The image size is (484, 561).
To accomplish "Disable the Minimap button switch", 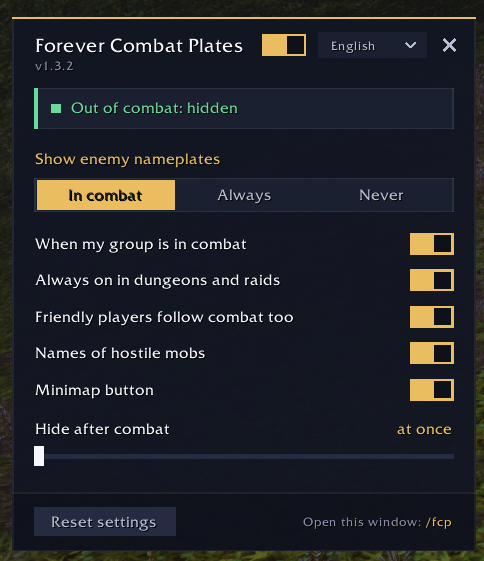I will pyautogui.click(x=432, y=390).
